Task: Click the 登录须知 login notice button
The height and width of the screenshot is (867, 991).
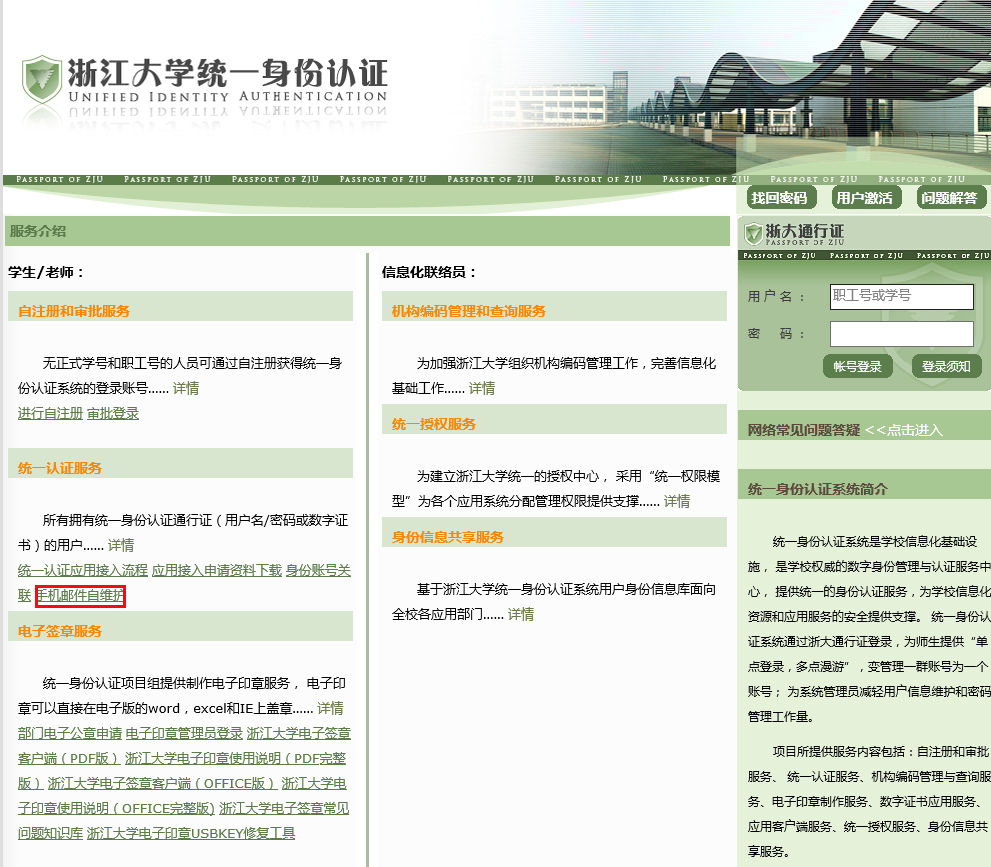Action: pos(946,367)
